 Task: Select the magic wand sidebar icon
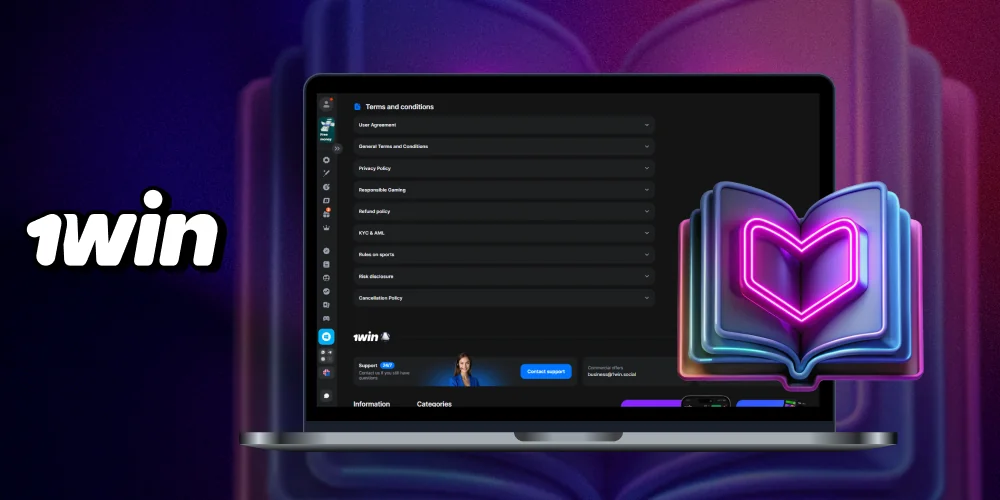(x=327, y=173)
